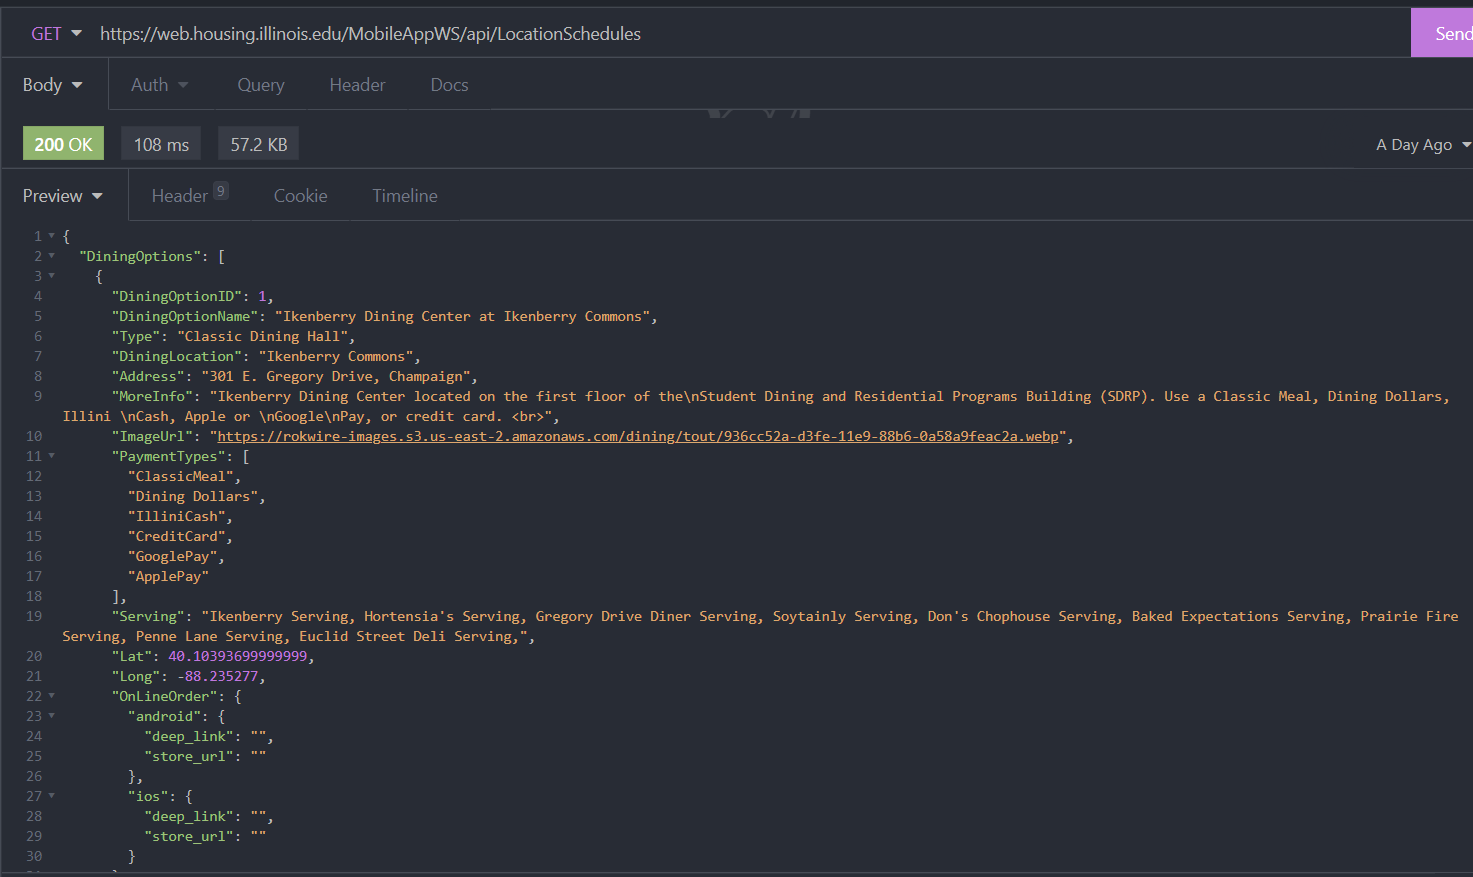Viewport: 1473px width, 877px height.
Task: Click the 108 ms response time
Action: pyautogui.click(x=161, y=144)
